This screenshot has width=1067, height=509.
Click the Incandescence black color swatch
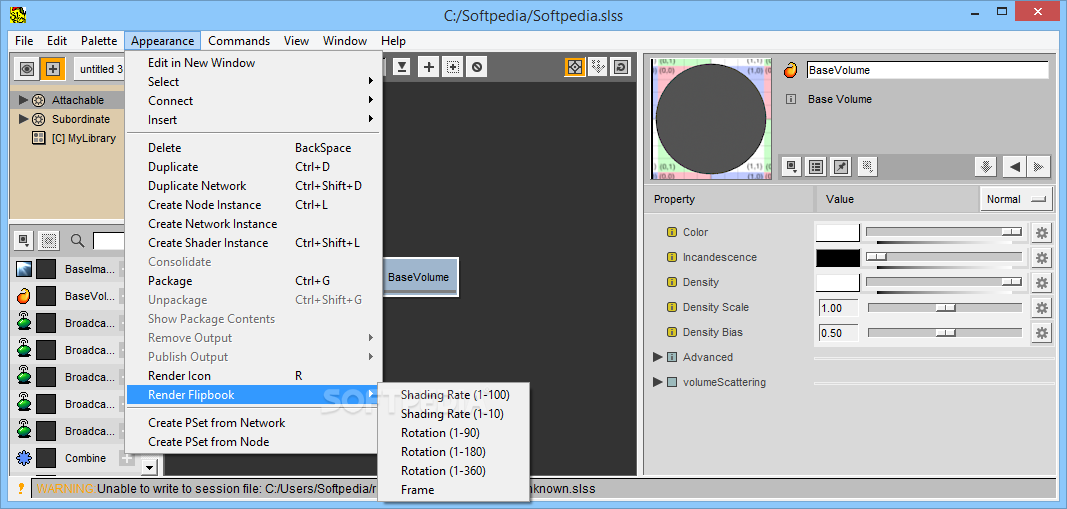point(838,258)
